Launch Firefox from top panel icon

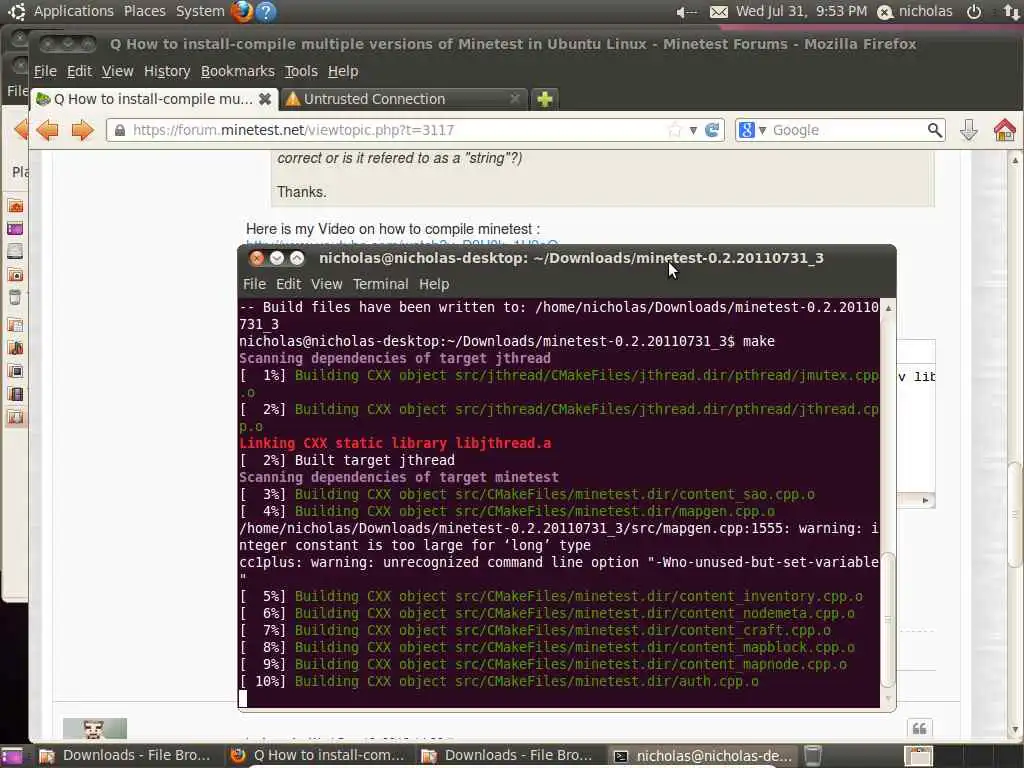click(x=242, y=11)
